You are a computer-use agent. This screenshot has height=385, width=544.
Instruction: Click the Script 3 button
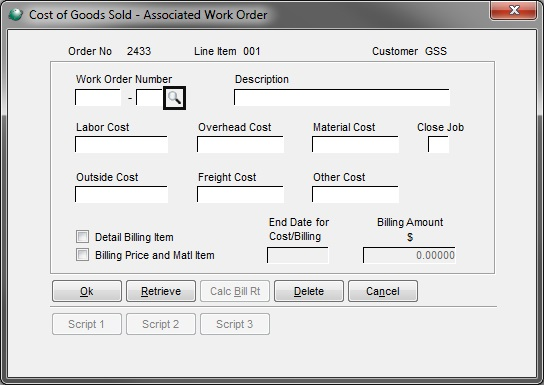tap(235, 324)
